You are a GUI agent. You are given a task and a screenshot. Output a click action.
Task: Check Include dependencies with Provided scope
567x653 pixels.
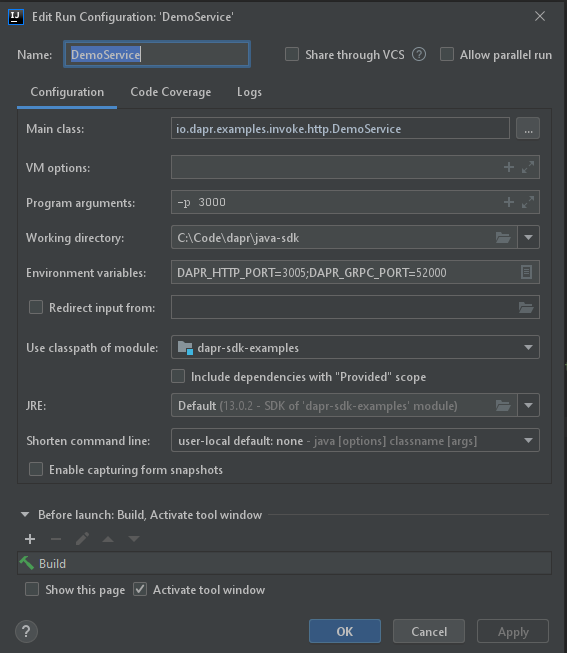coord(178,376)
